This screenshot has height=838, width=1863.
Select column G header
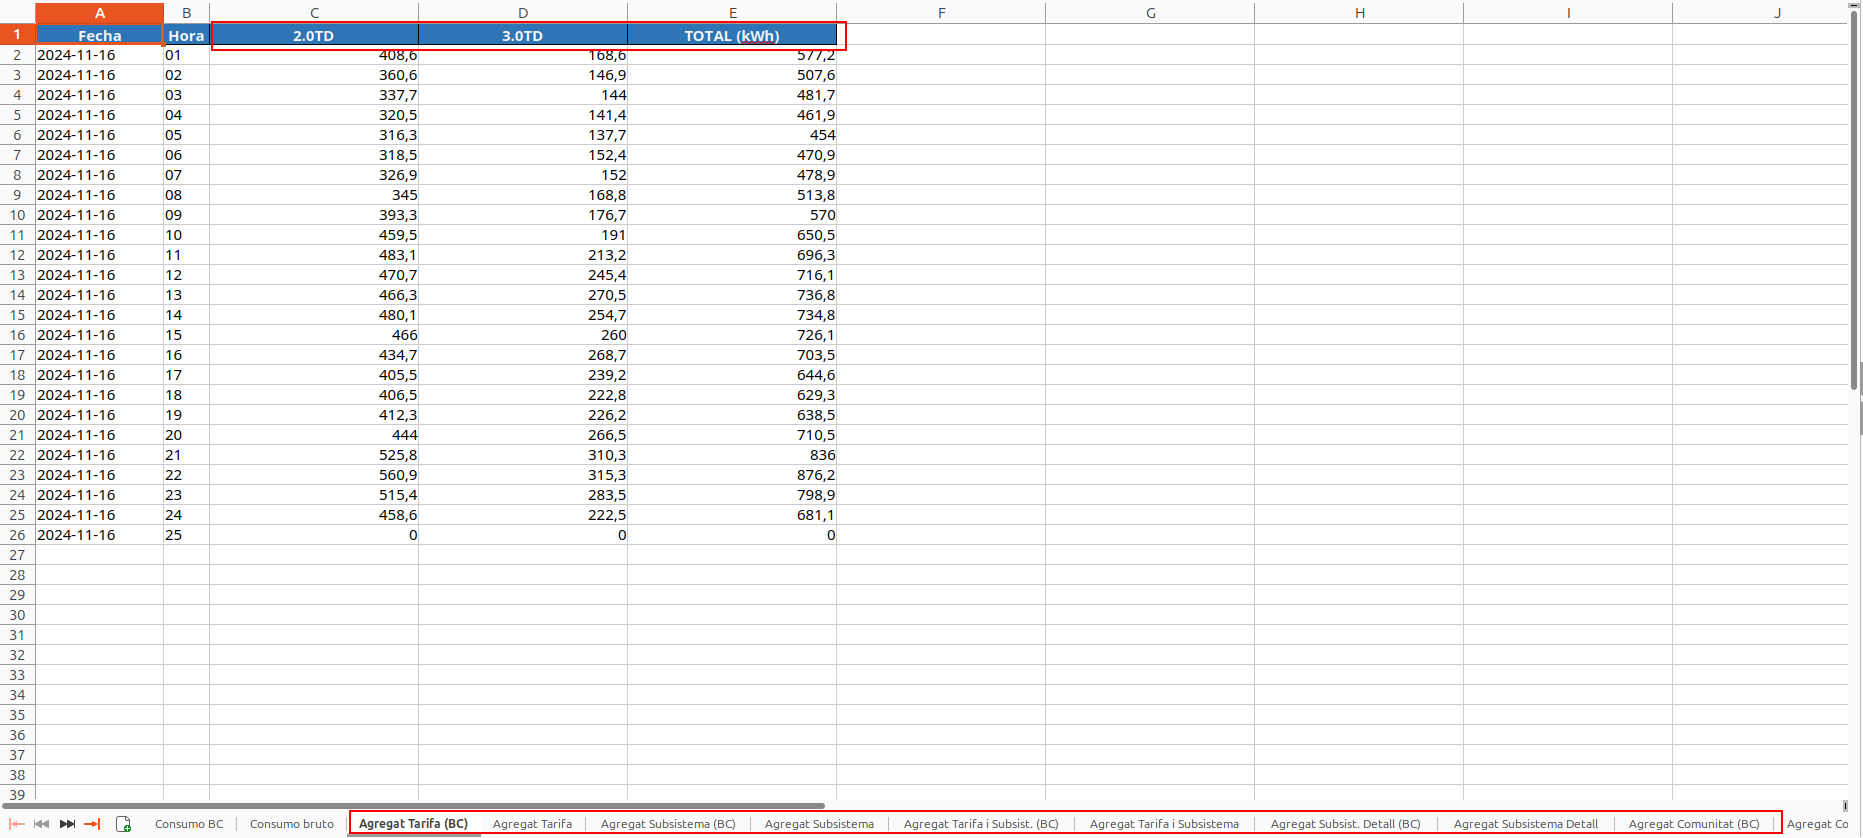1150,13
